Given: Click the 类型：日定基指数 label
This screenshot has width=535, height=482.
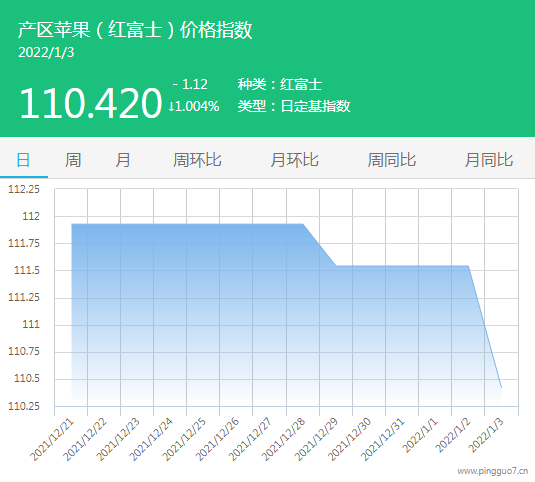Looking at the screenshot, I should (294, 106).
